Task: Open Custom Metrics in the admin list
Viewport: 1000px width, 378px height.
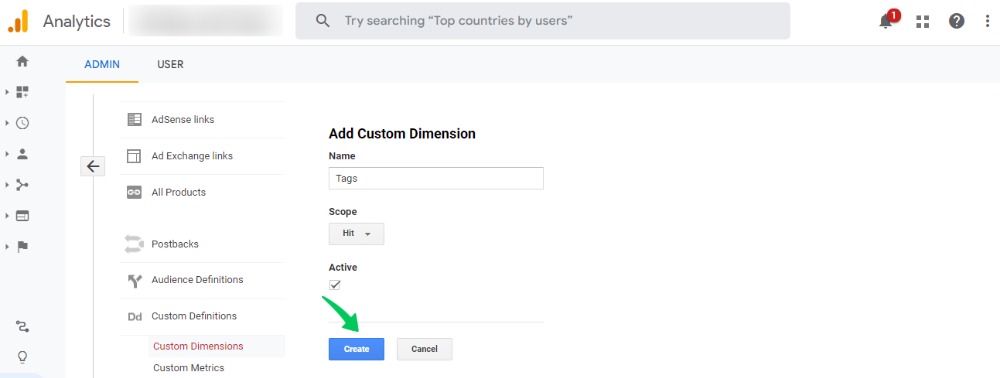Action: click(189, 368)
